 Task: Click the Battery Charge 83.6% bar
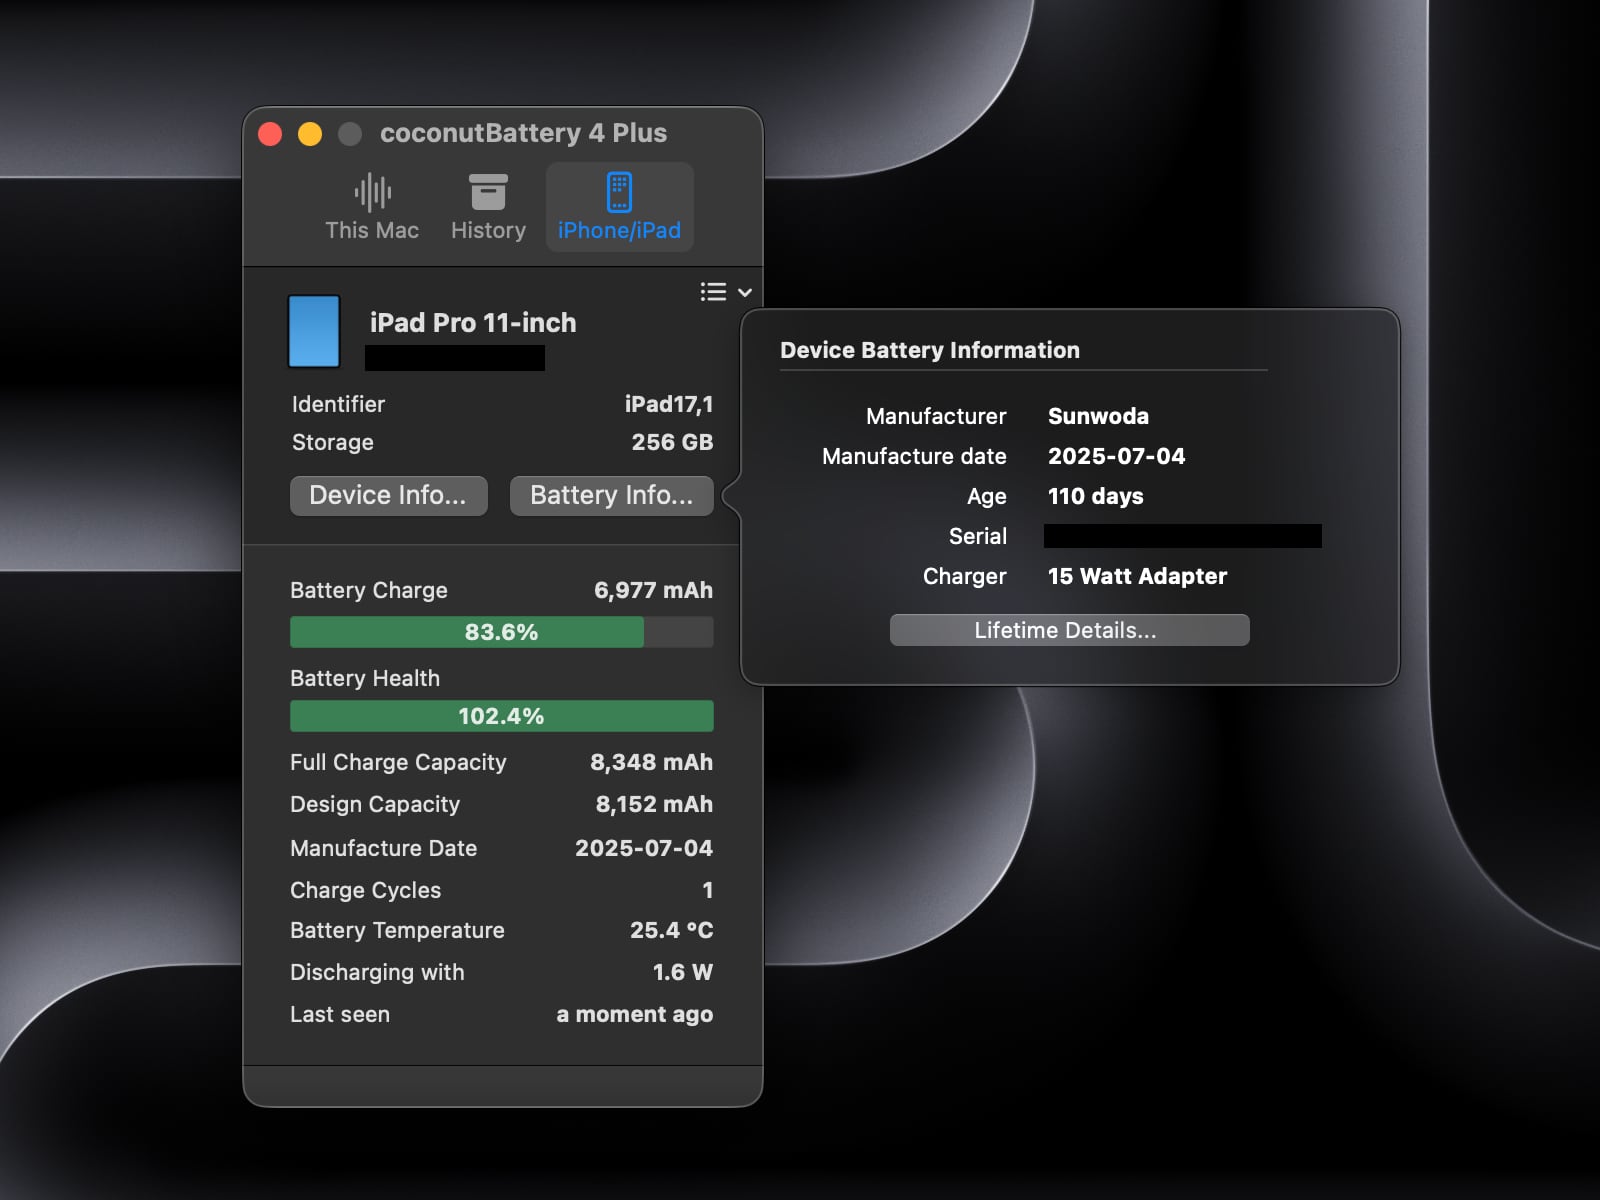pyautogui.click(x=501, y=632)
